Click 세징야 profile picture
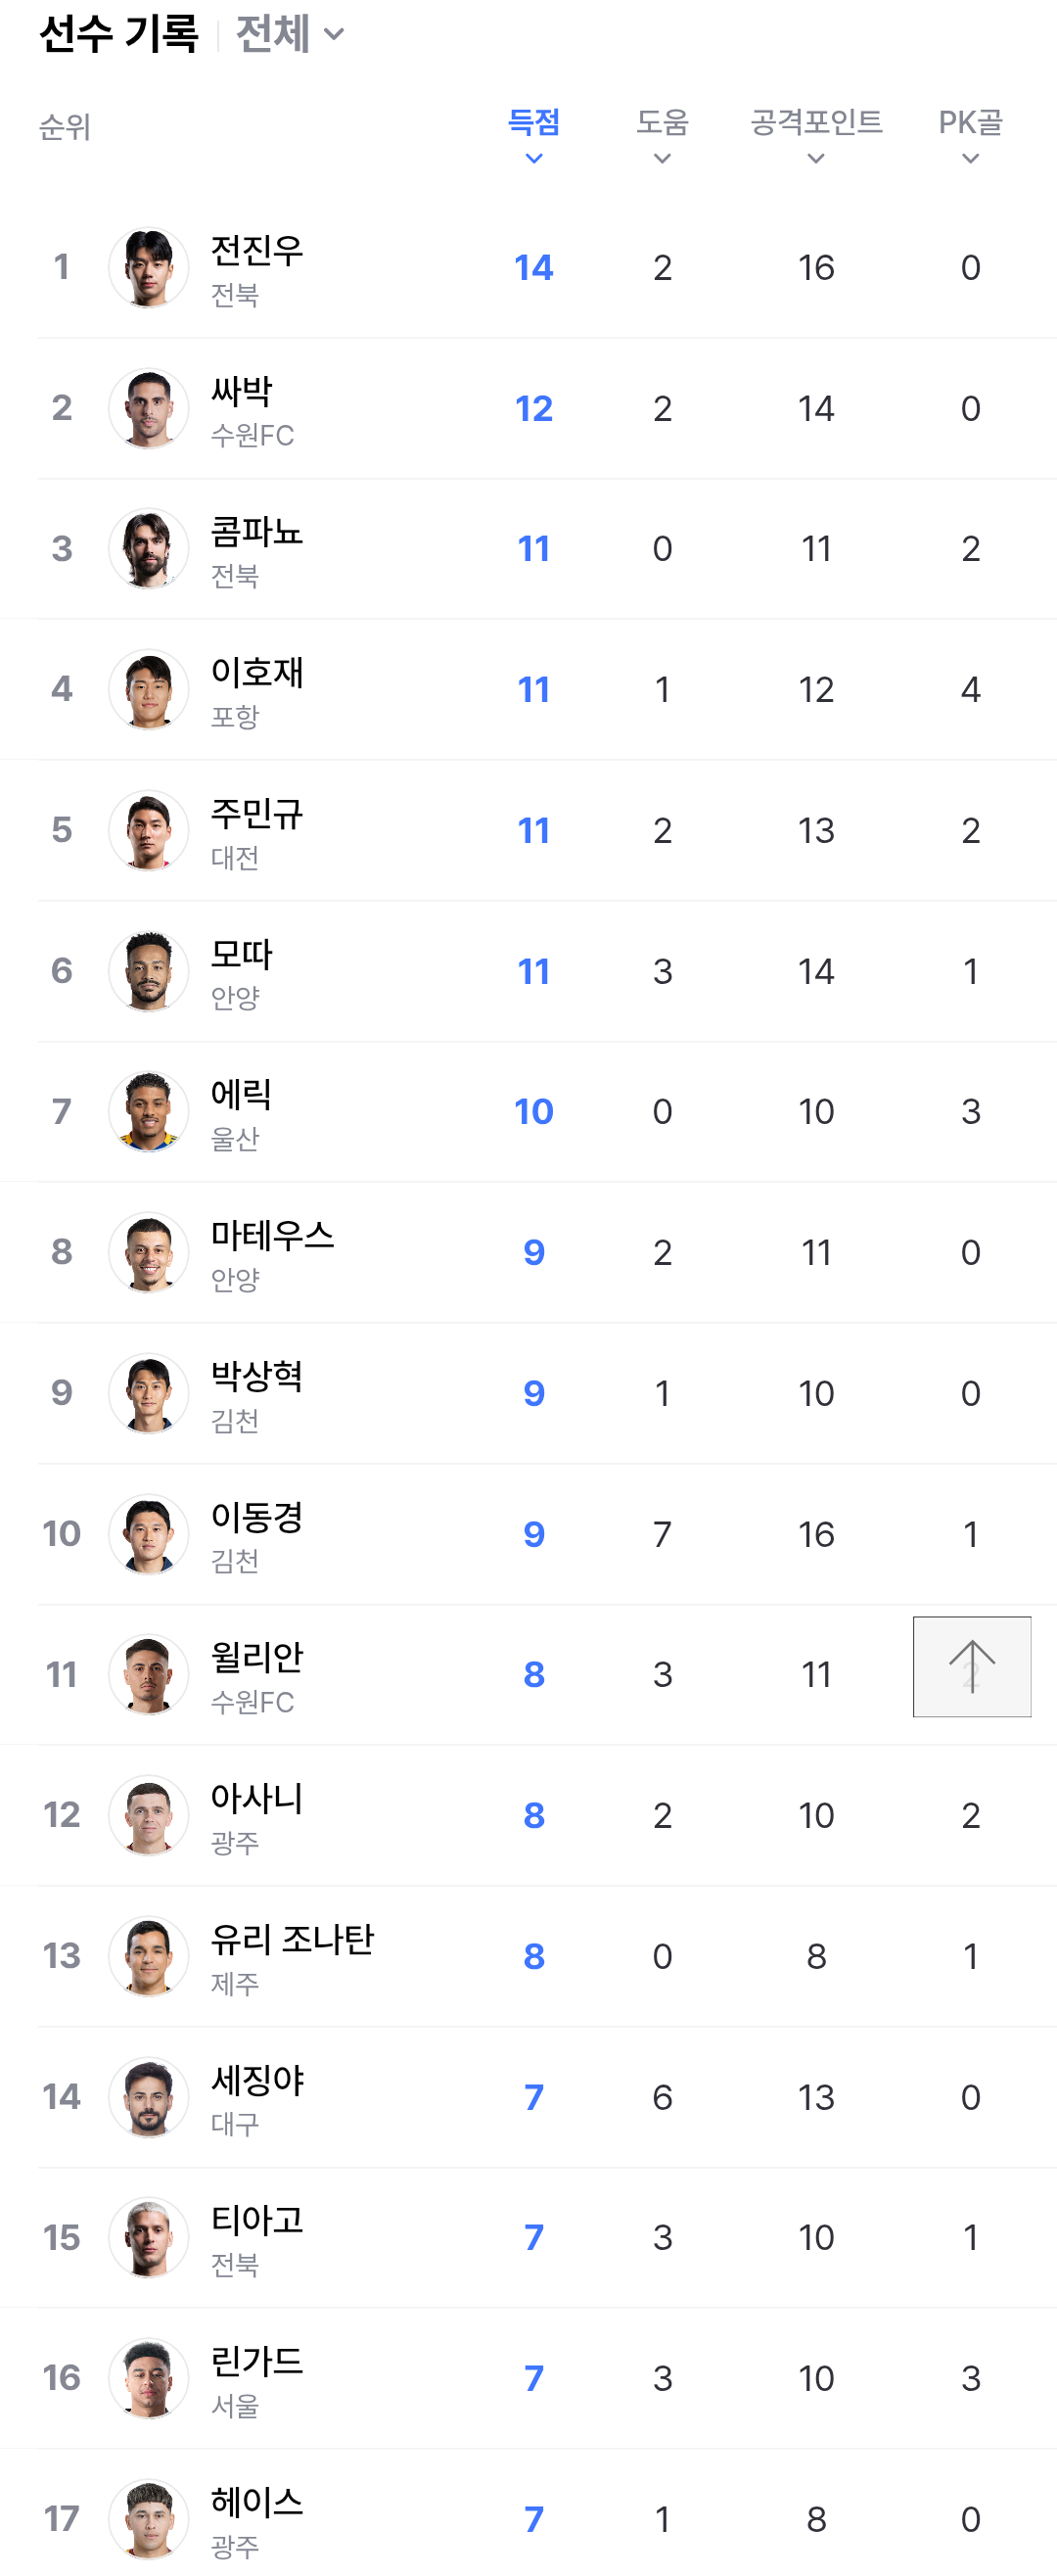Viewport: 1057px width, 2576px height. pos(148,2097)
